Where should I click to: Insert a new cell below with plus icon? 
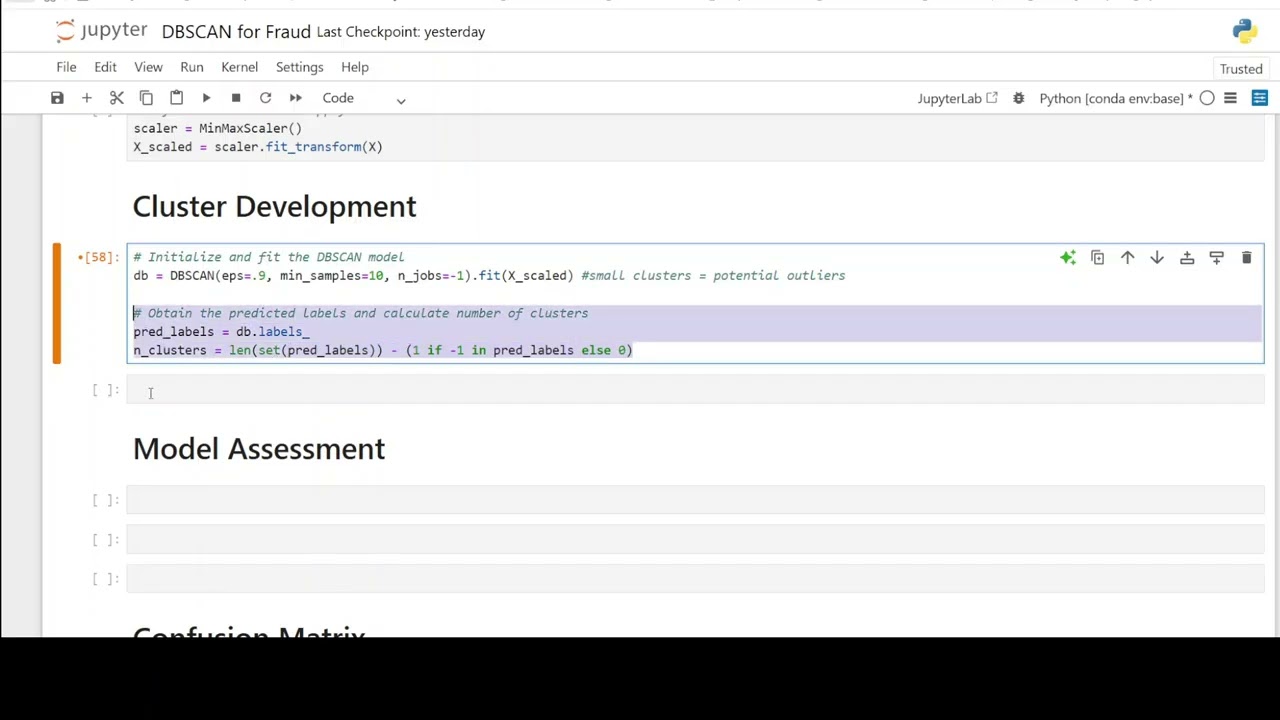point(87,98)
